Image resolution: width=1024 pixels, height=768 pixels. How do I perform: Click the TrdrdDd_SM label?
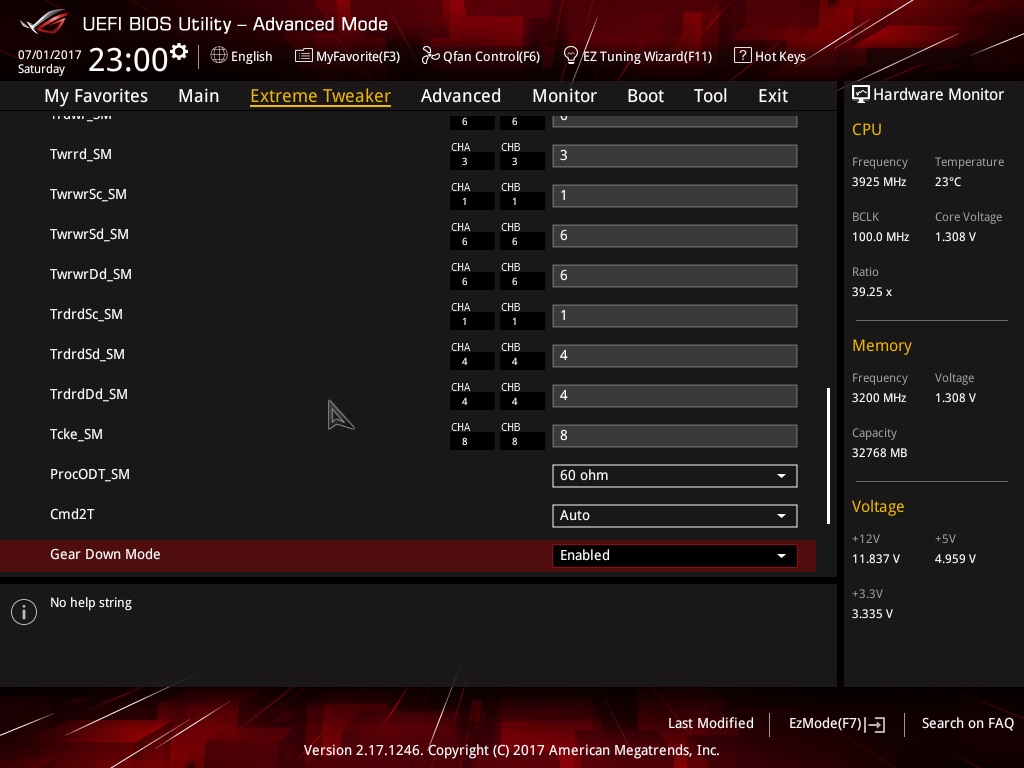click(89, 394)
